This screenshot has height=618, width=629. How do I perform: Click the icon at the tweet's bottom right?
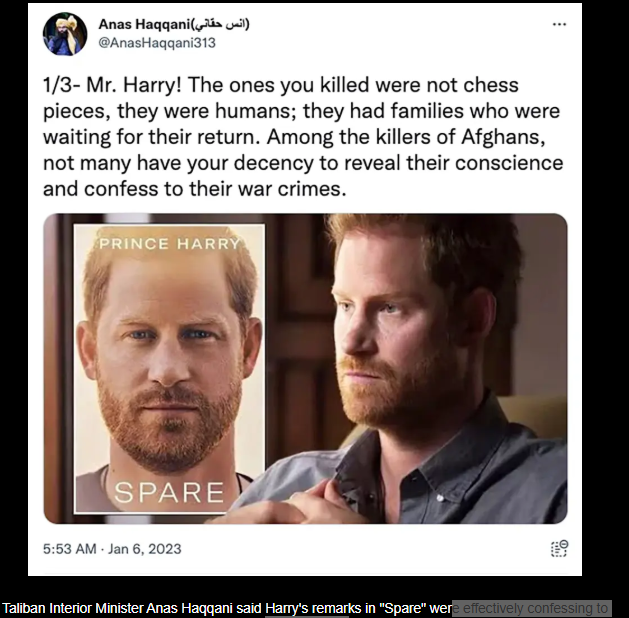coord(559,548)
